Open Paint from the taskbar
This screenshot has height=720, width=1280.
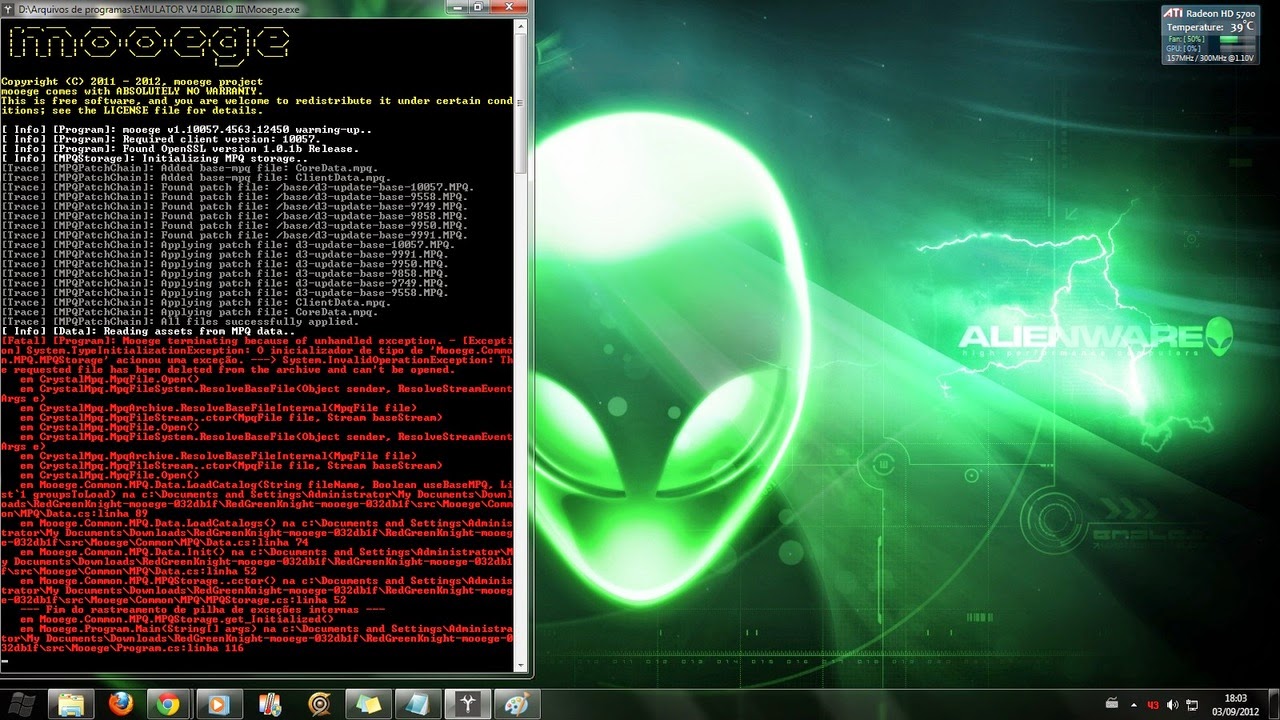(x=517, y=704)
